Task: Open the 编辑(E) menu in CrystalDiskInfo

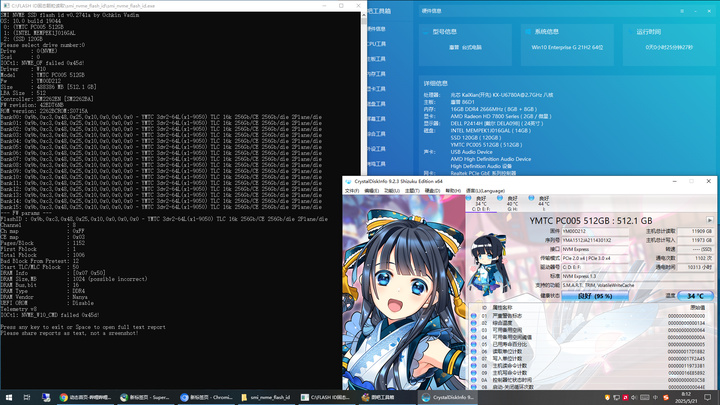Action: point(371,191)
